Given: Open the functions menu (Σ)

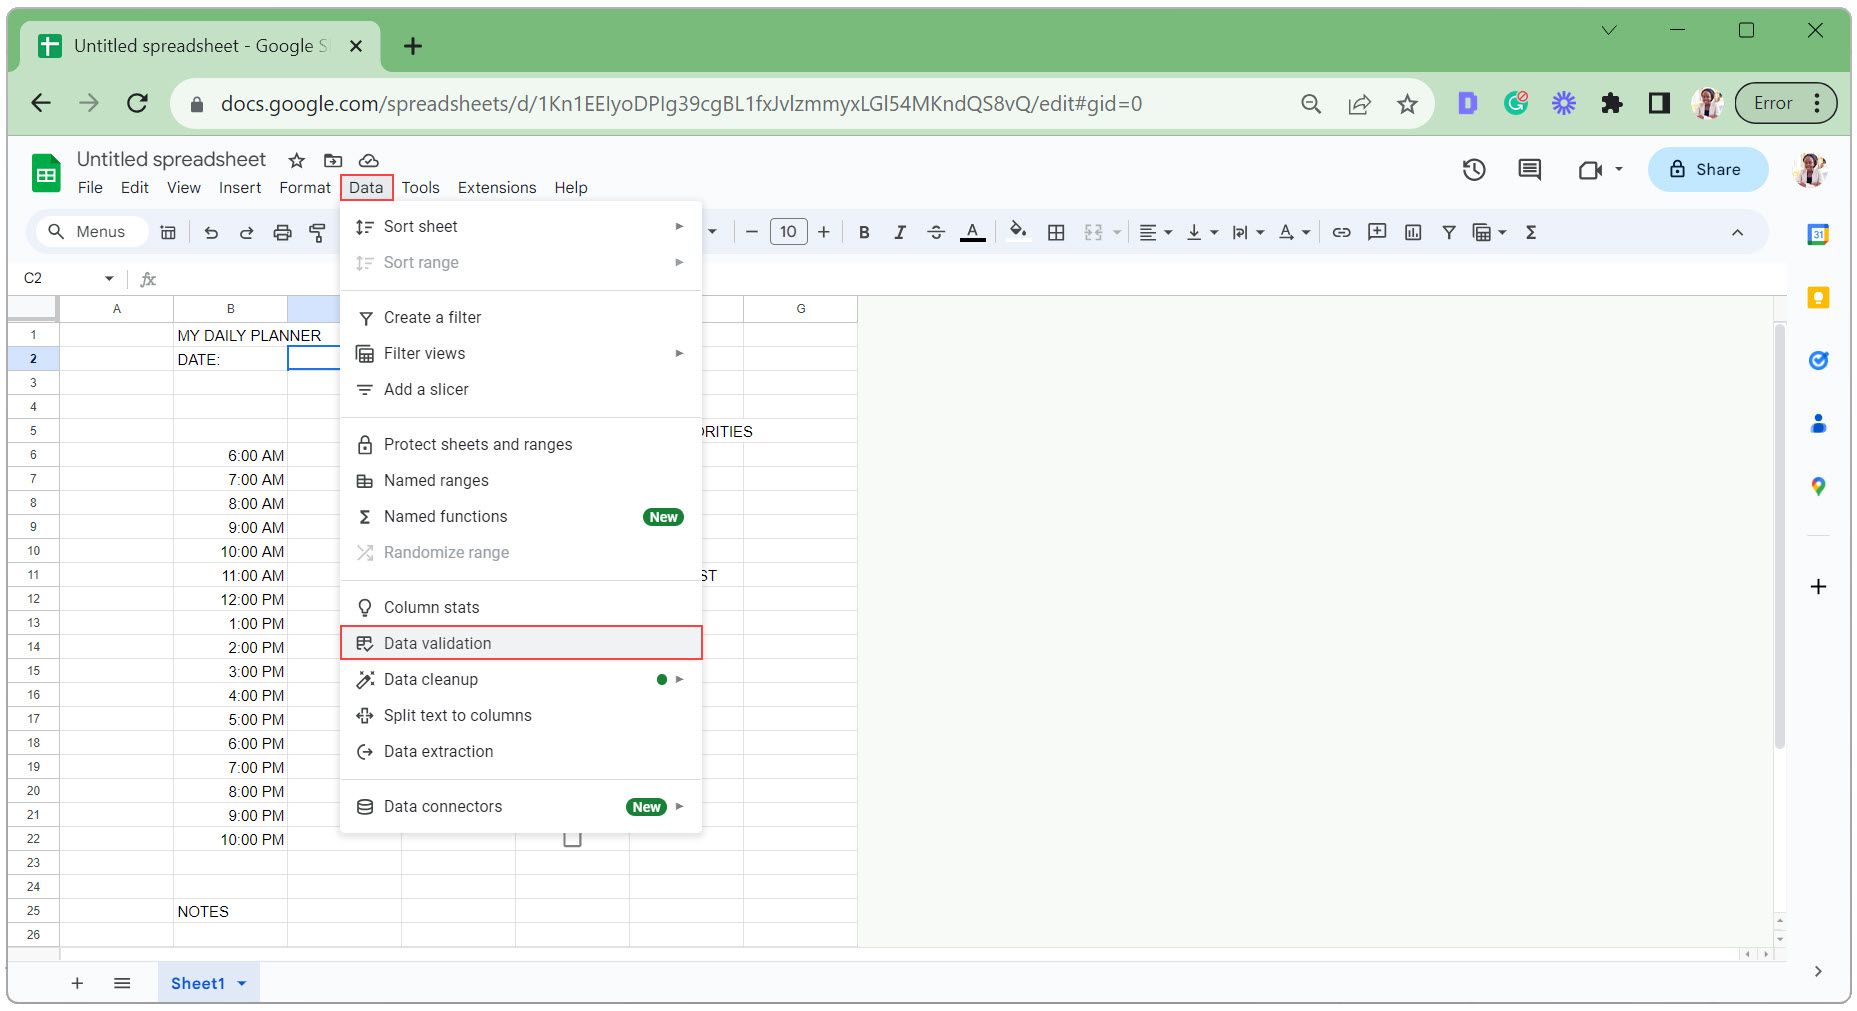Looking at the screenshot, I should (1530, 232).
